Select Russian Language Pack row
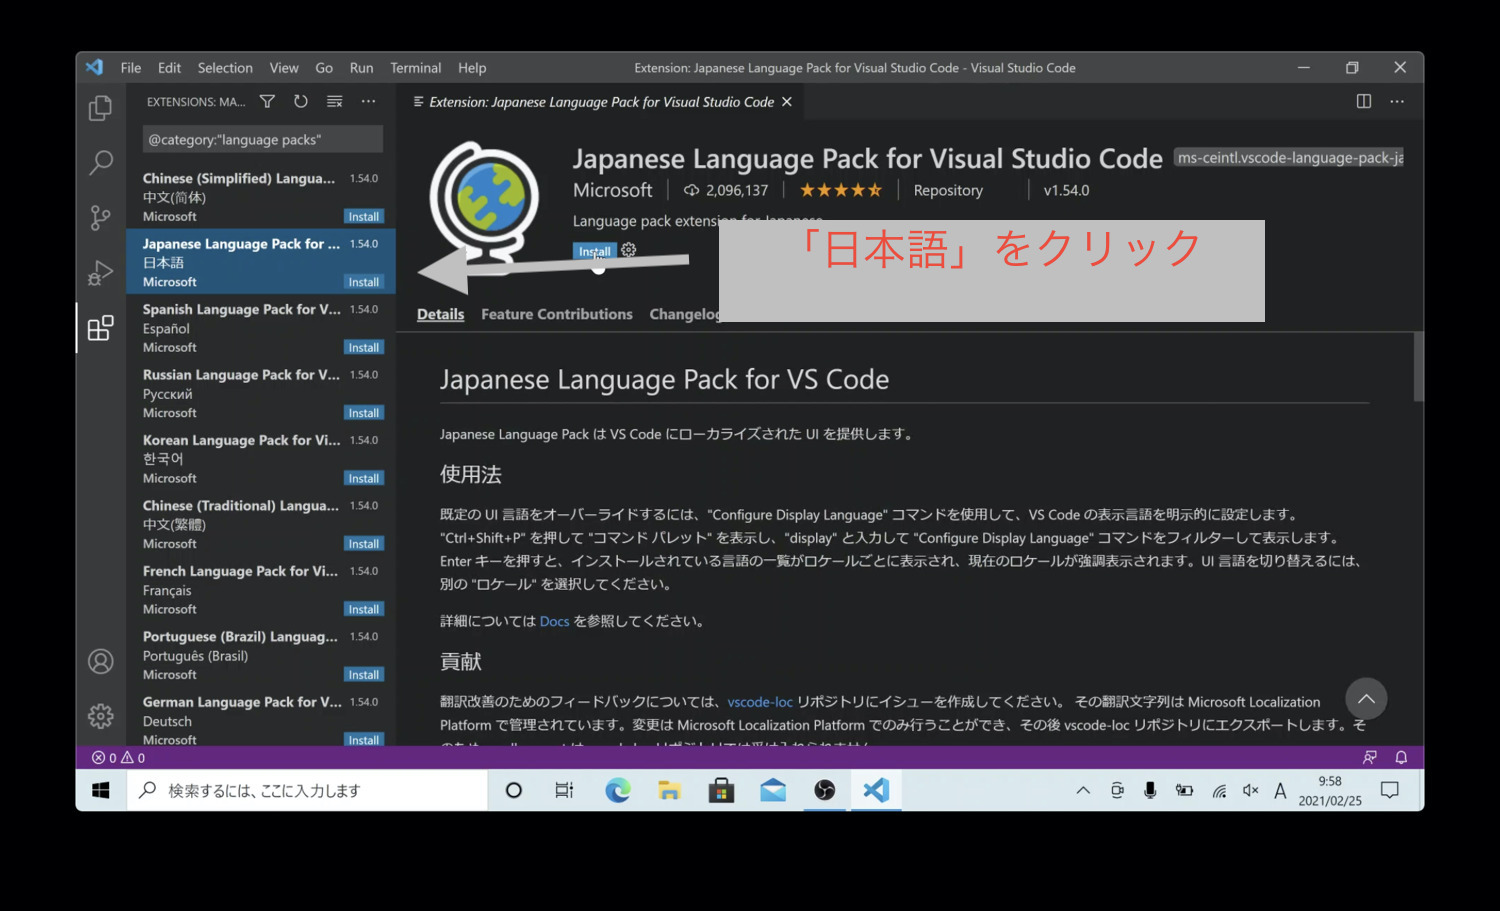This screenshot has height=911, width=1500. [x=261, y=393]
